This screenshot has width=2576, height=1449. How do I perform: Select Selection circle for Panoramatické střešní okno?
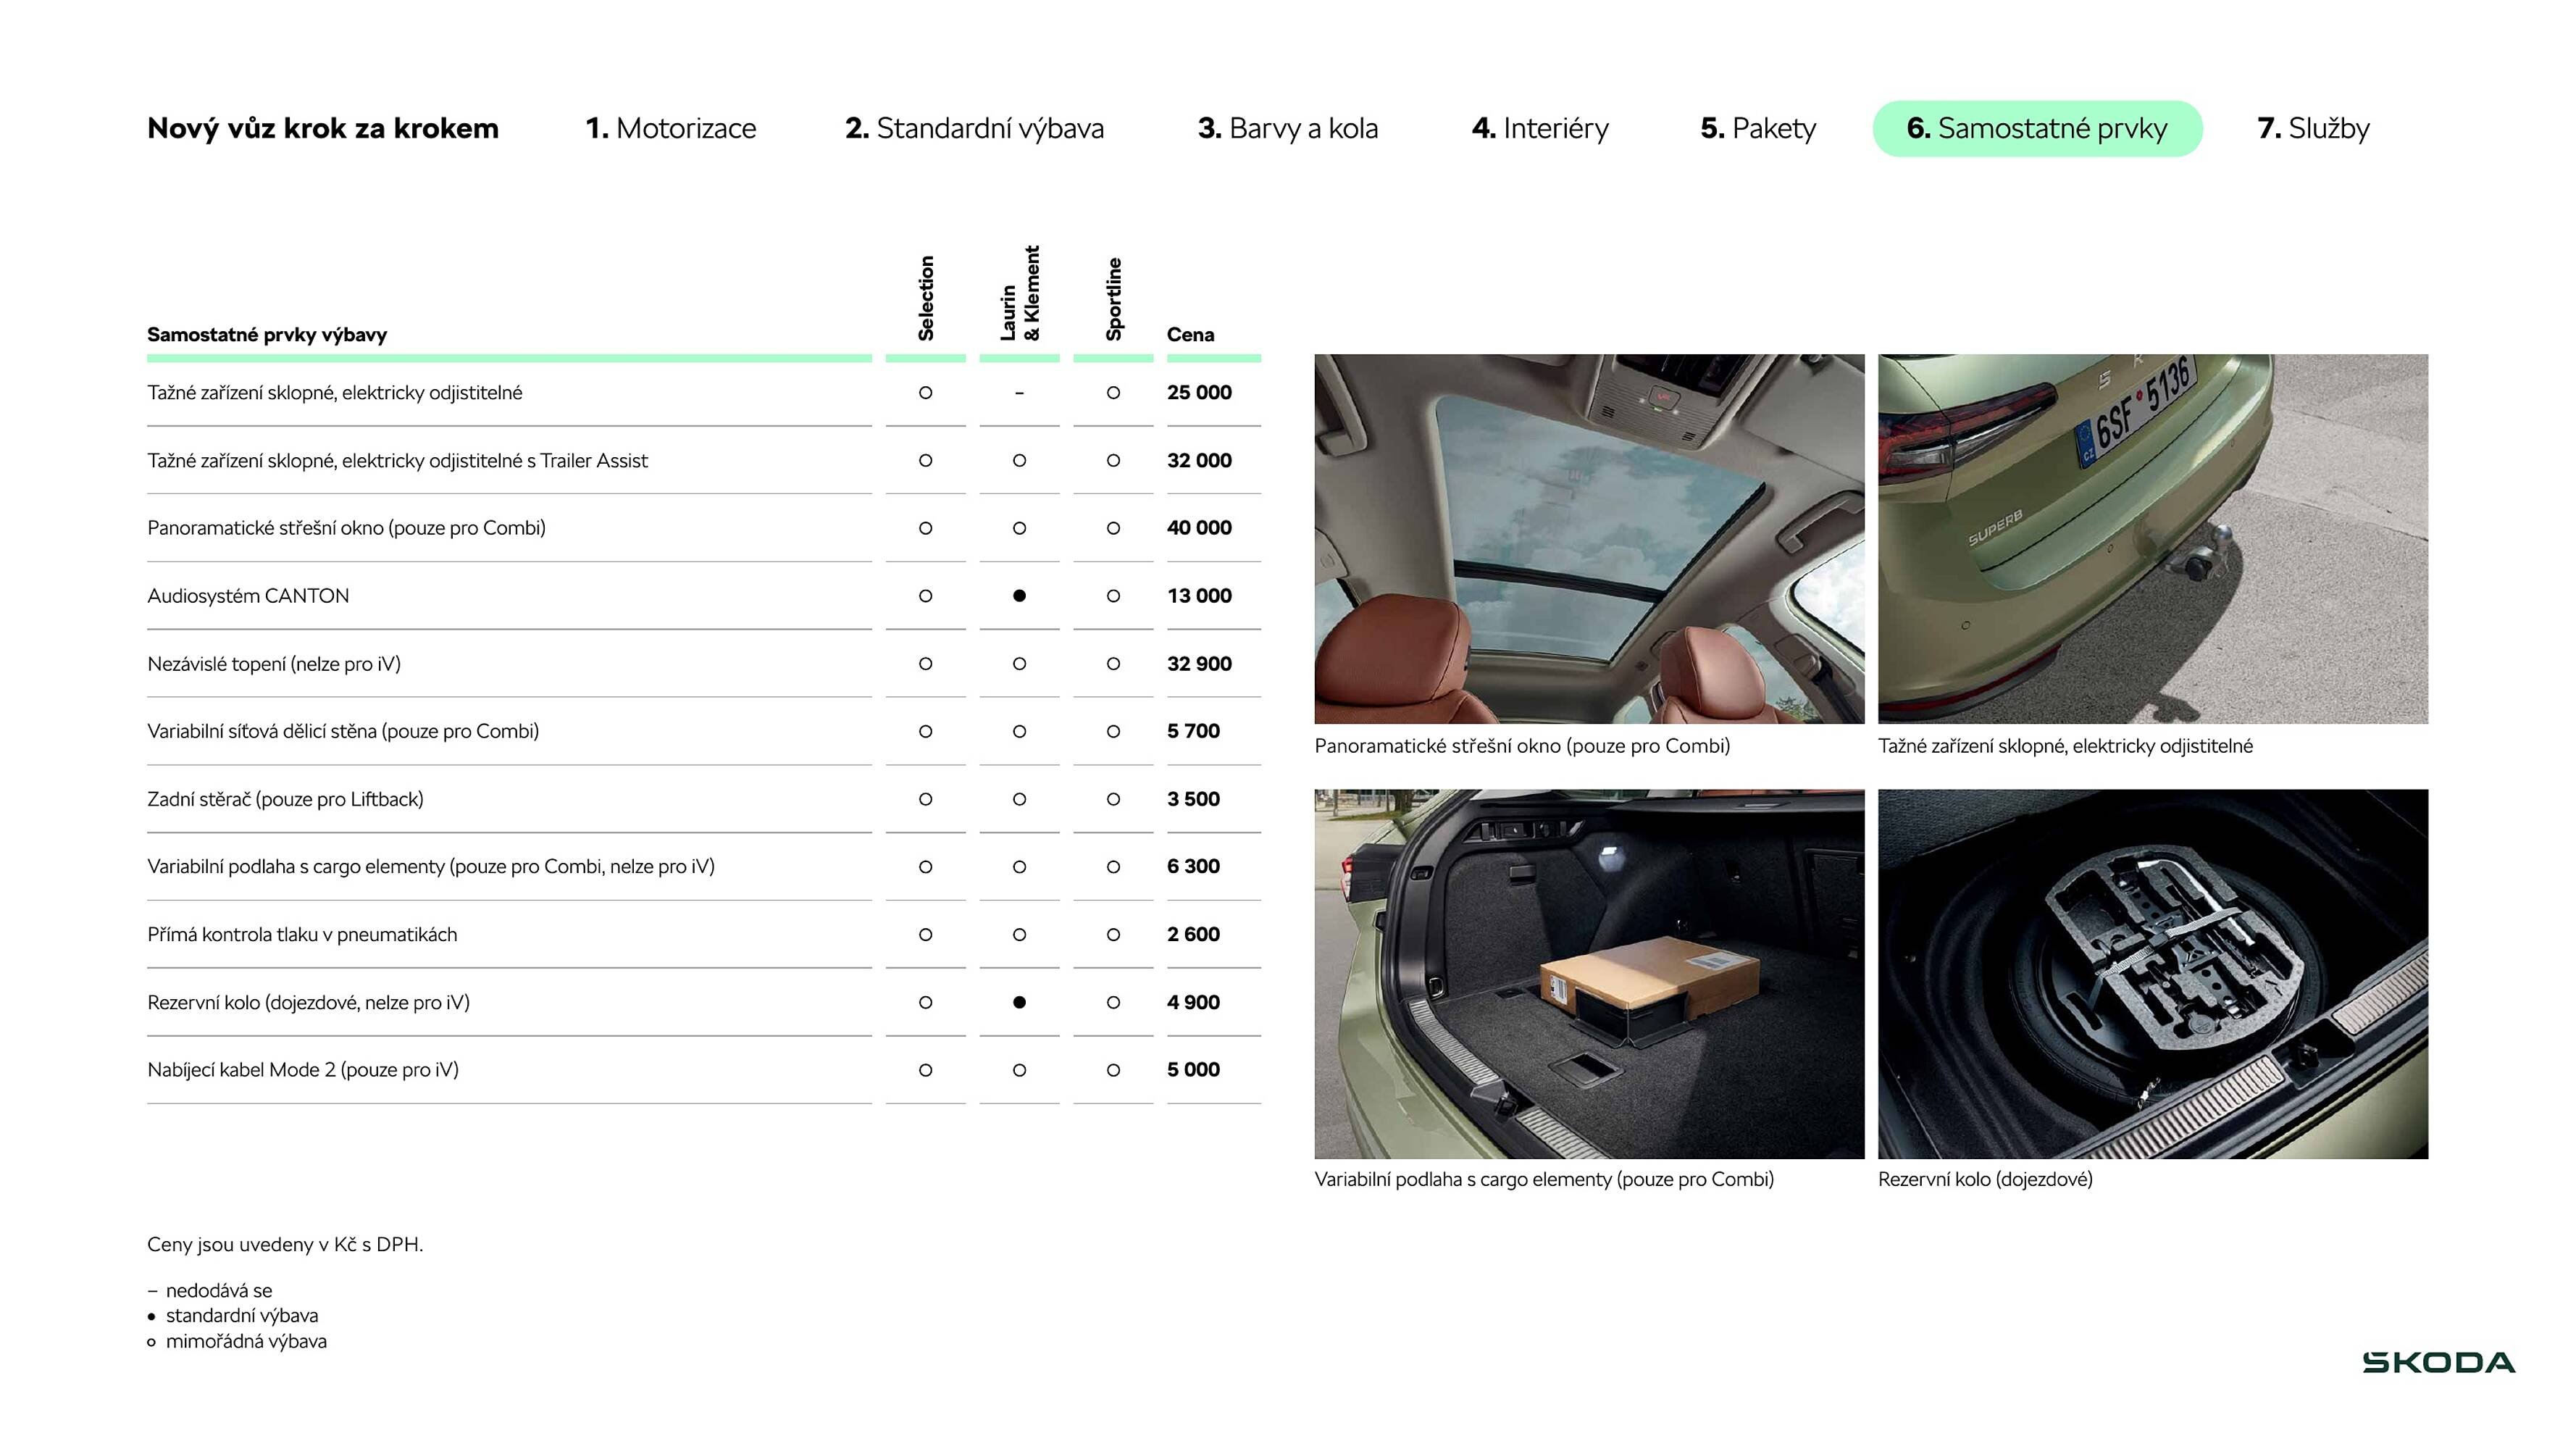(925, 528)
